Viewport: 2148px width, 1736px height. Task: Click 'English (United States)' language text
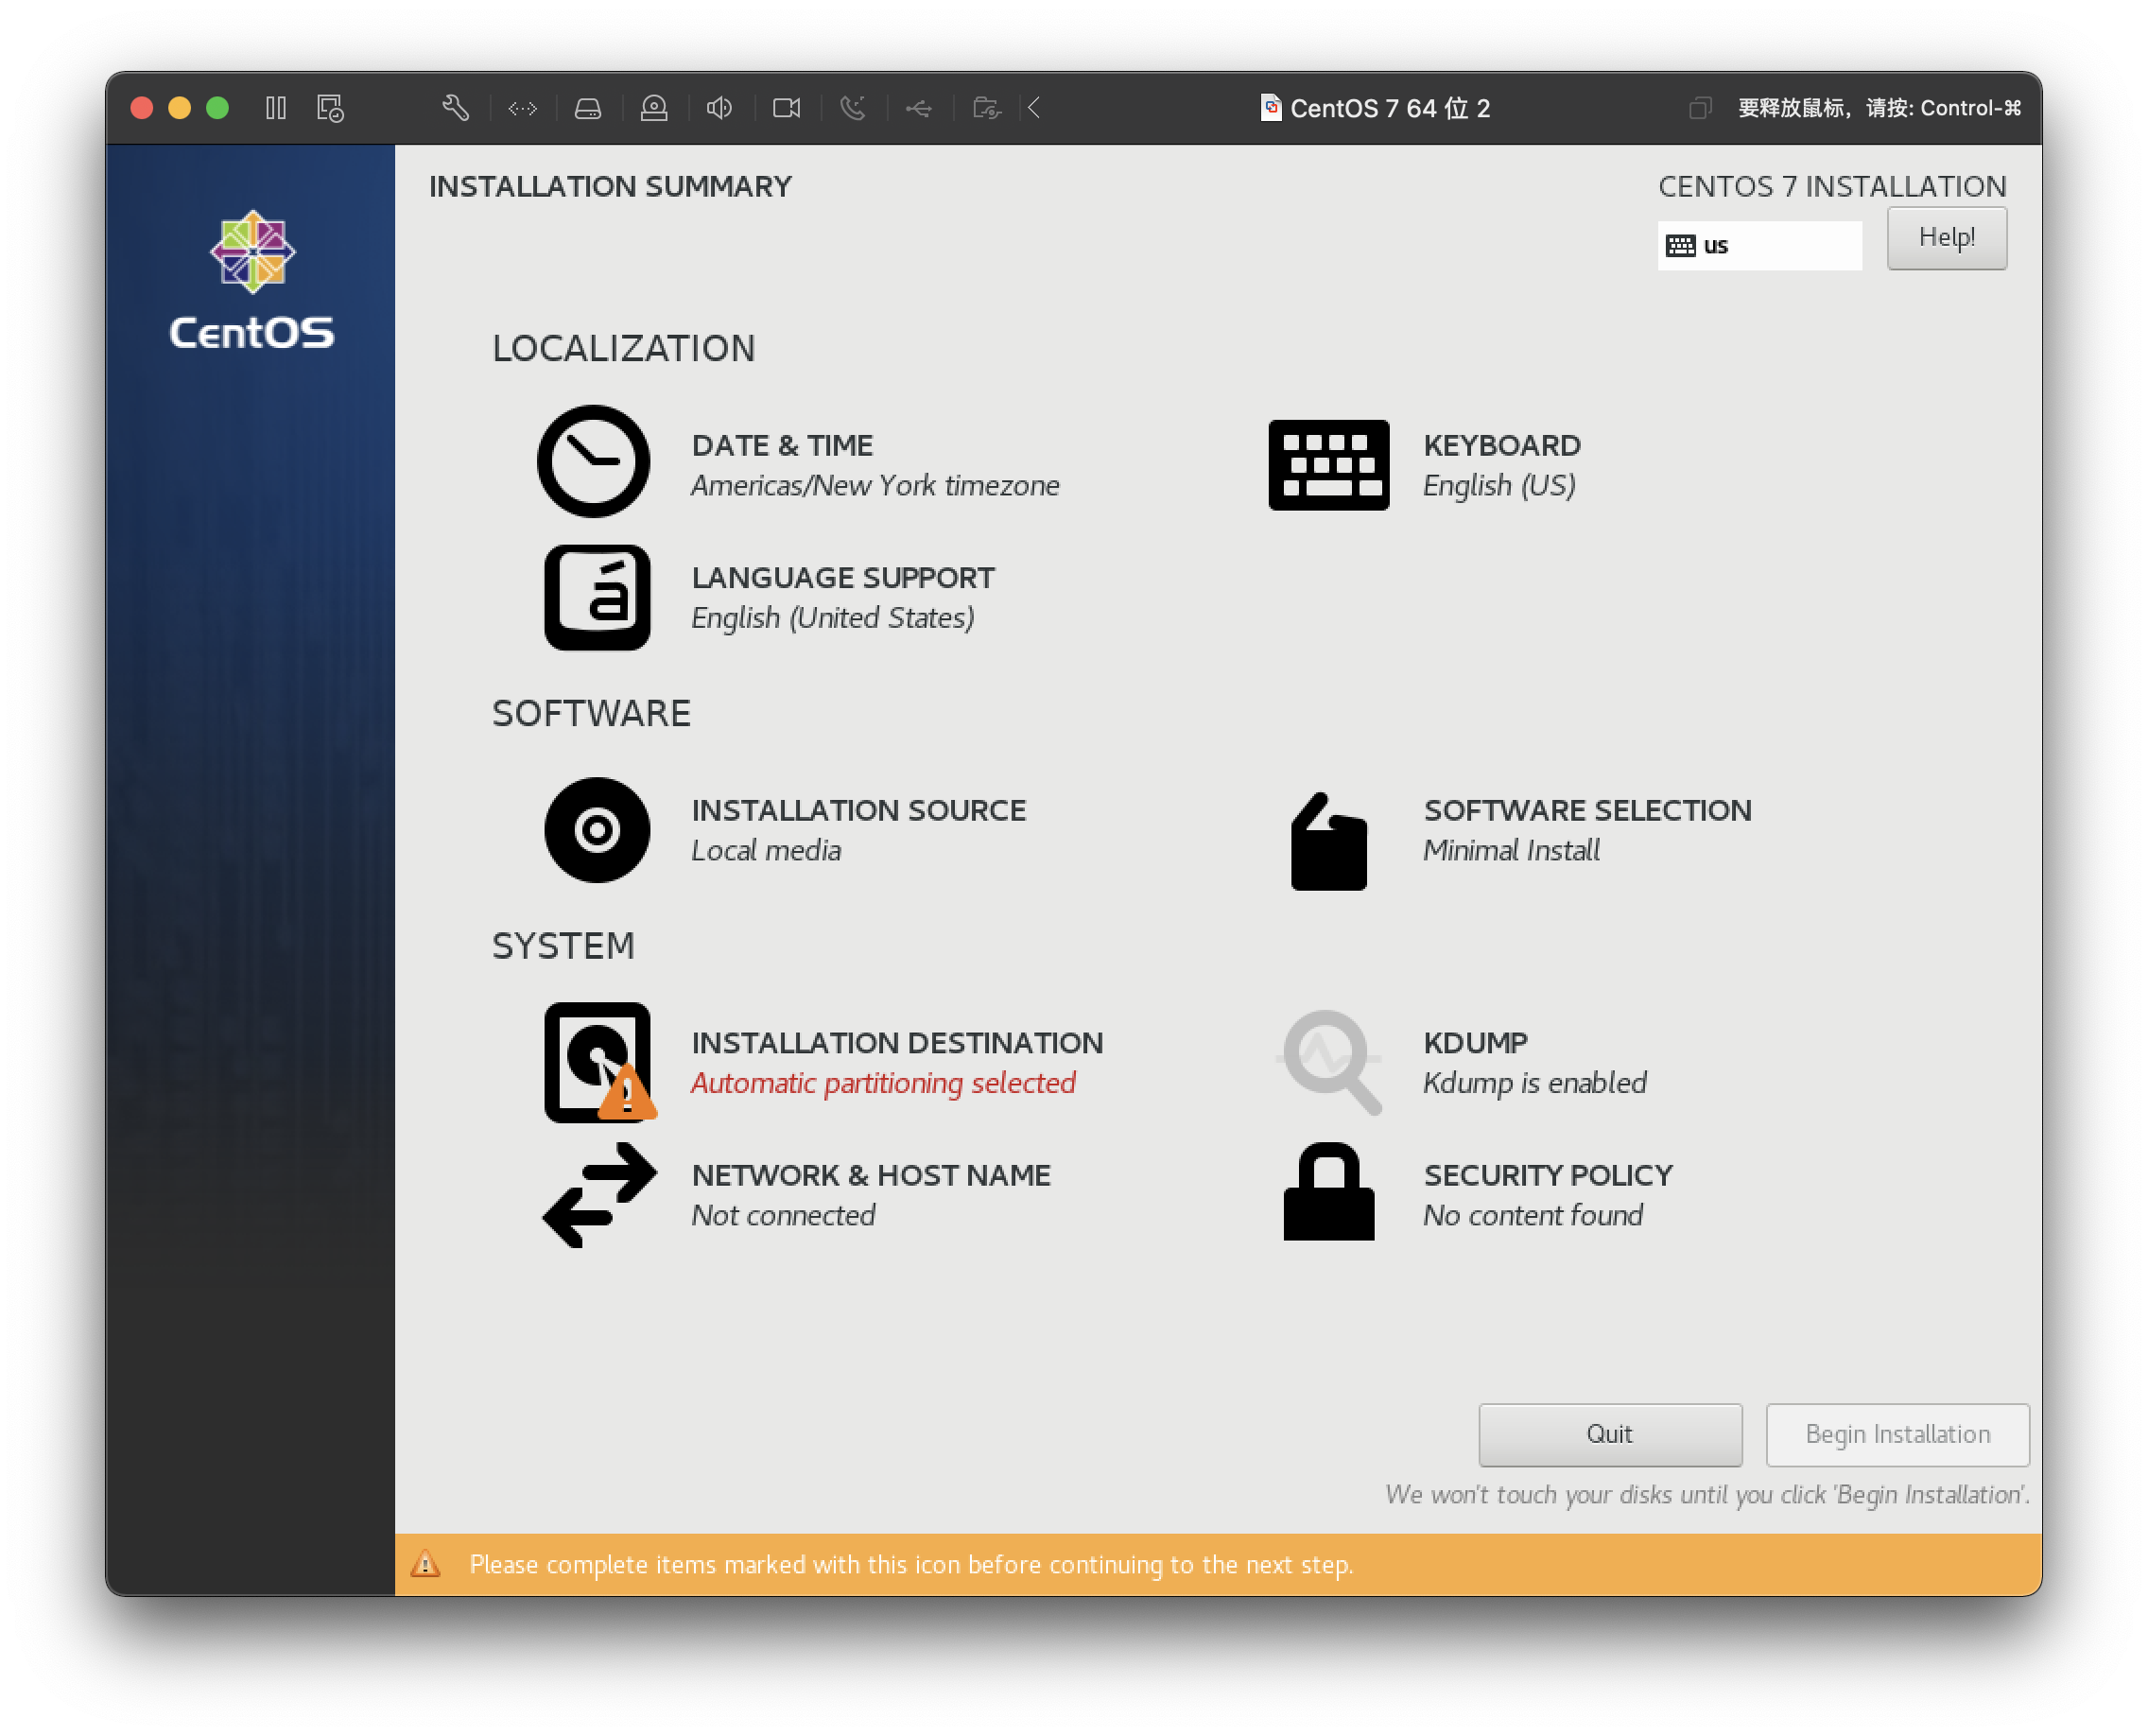832,618
